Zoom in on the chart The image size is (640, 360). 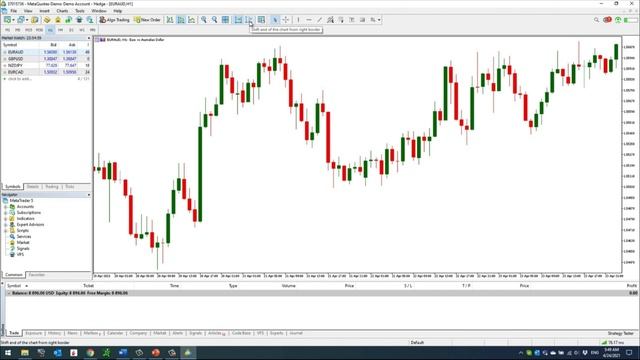click(x=204, y=20)
